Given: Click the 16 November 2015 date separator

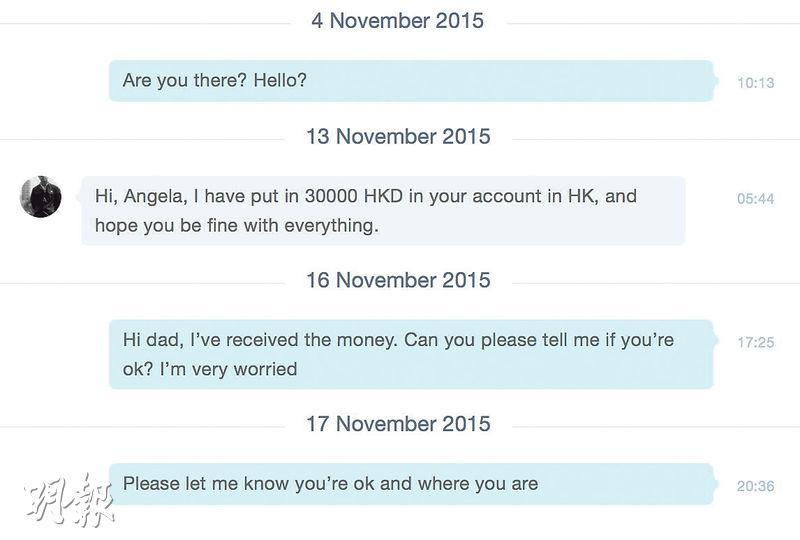Looking at the screenshot, I should click(x=398, y=280).
